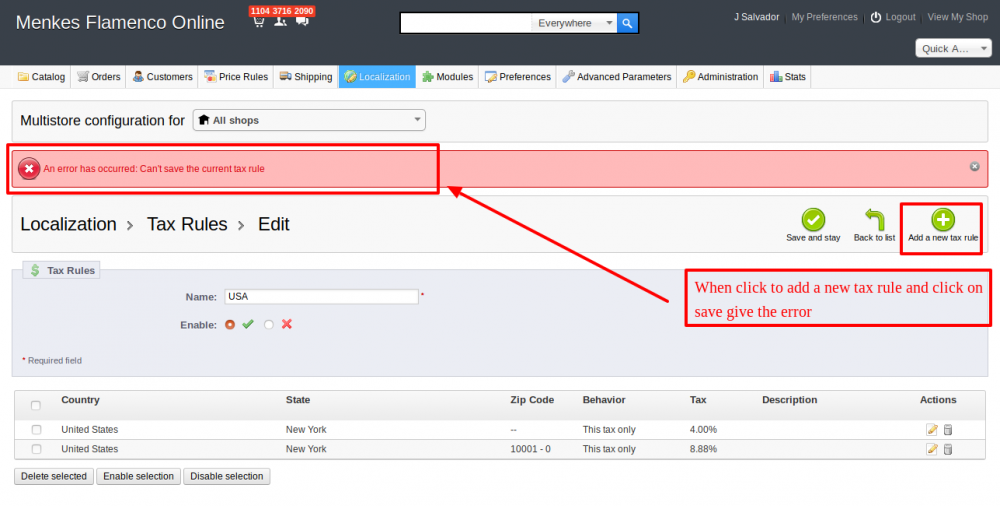This screenshot has height=506, width=1000.
Task: Open the Stats menu
Action: (x=788, y=77)
